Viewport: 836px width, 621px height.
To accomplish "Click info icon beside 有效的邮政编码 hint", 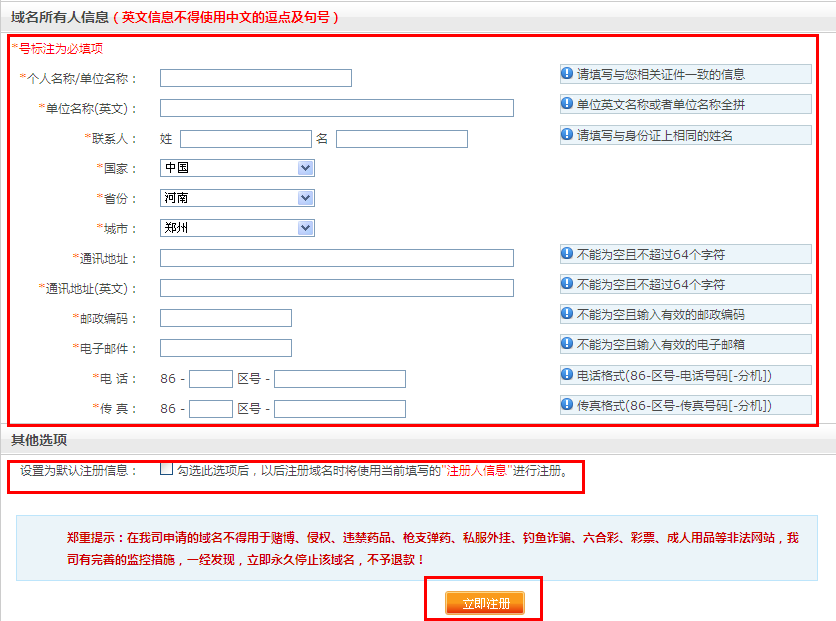I will pyautogui.click(x=568, y=314).
